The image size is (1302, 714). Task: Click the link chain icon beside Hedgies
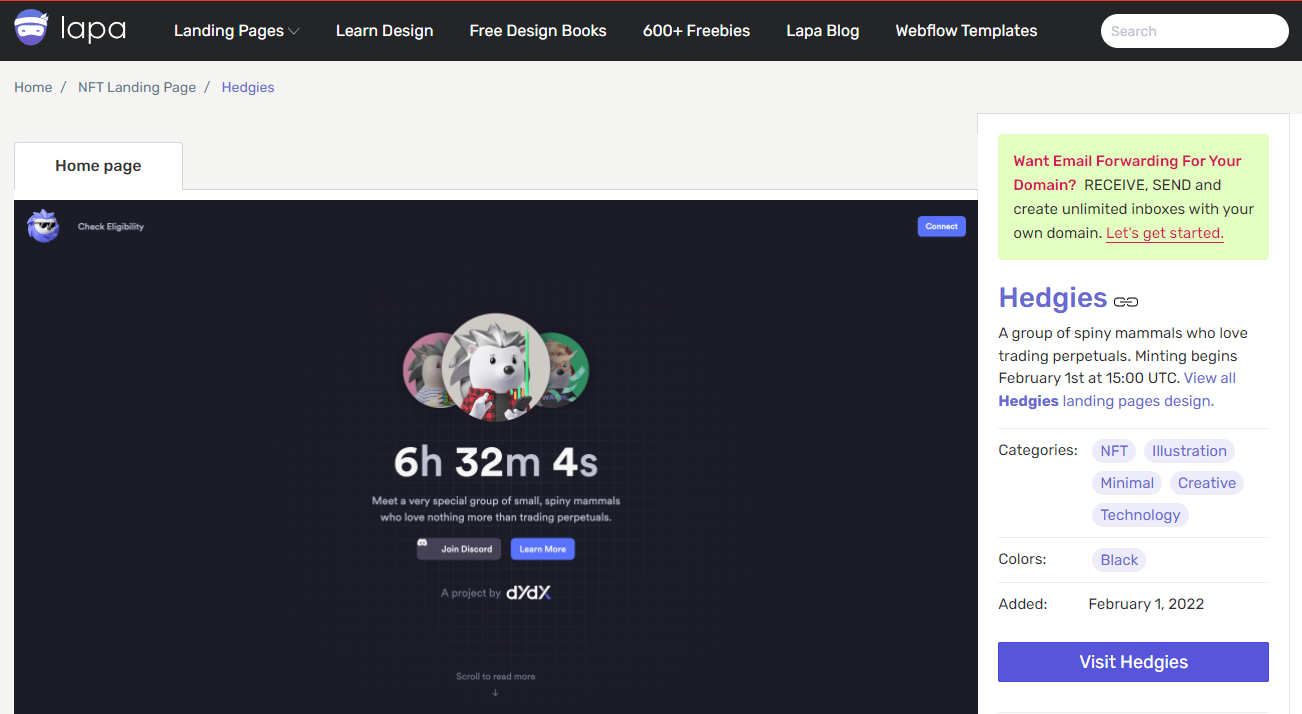[x=1126, y=301]
